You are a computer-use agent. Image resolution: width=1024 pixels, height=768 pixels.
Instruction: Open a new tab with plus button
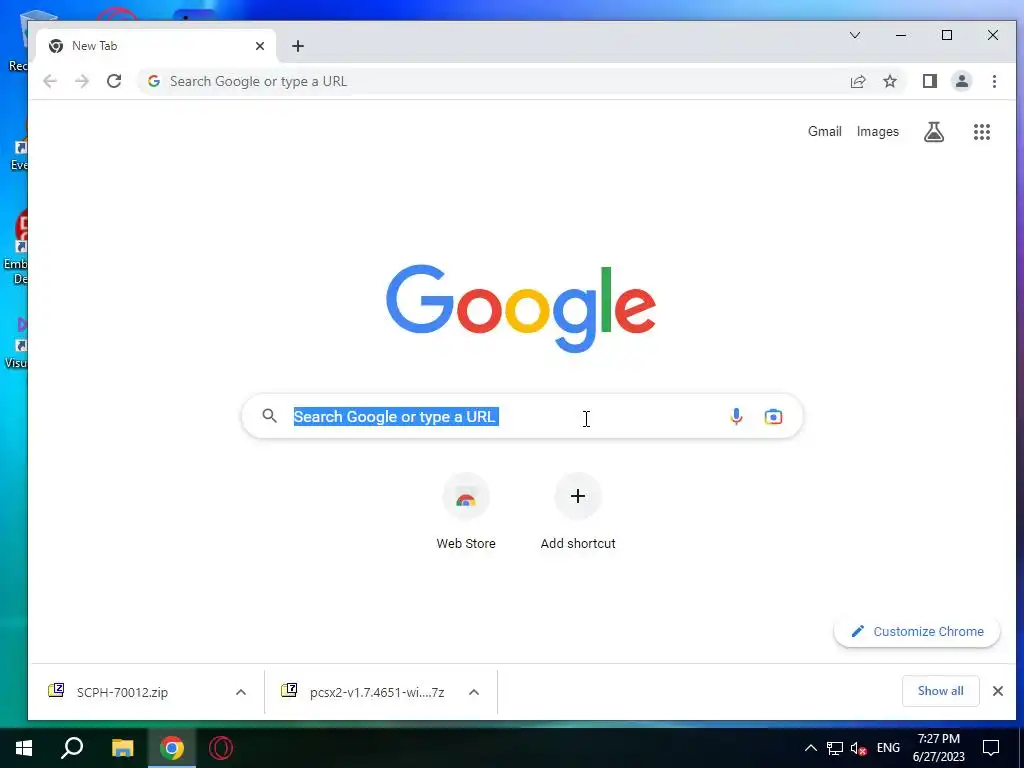click(298, 46)
